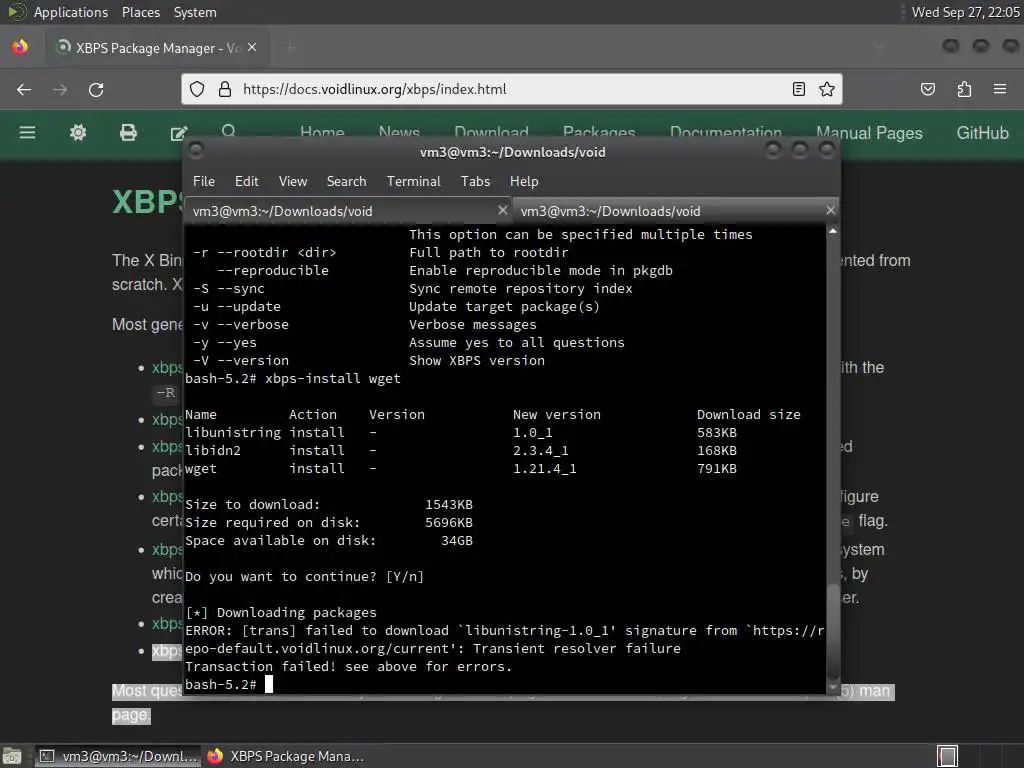Click the 'libidn2' package row
This screenshot has width=1024, height=768.
(461, 451)
